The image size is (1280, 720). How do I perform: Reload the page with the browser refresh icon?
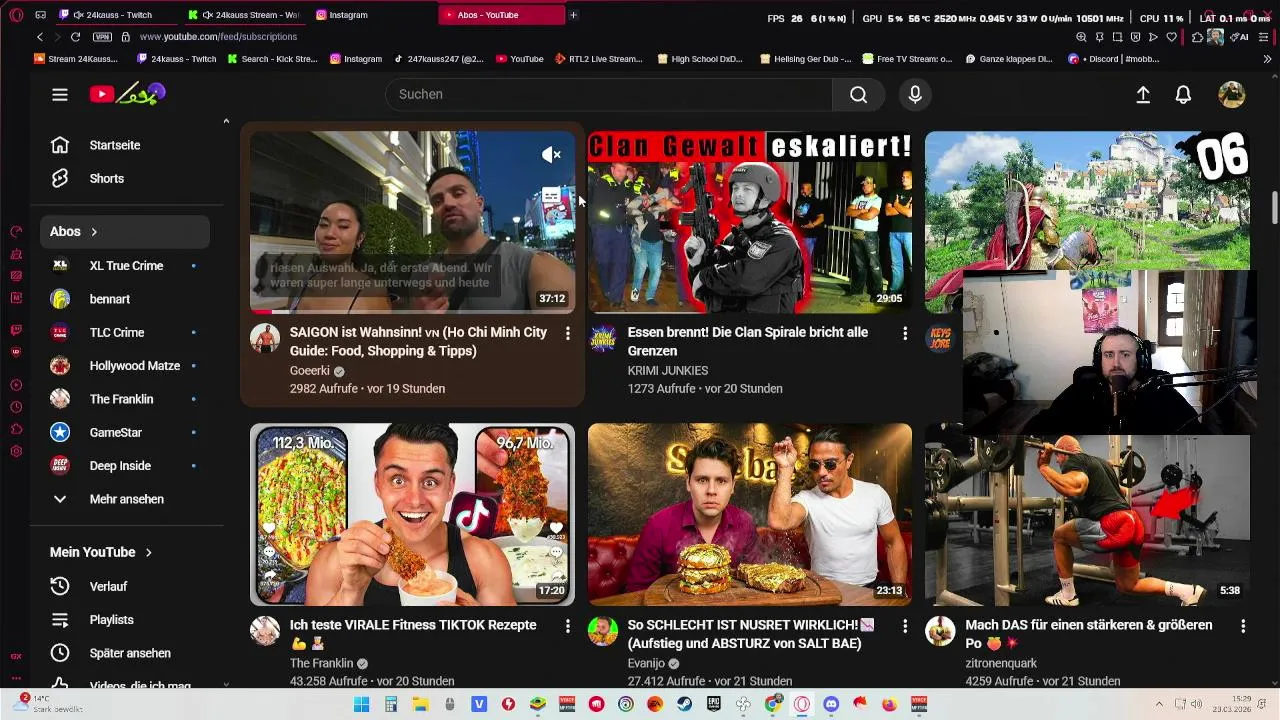[x=75, y=37]
